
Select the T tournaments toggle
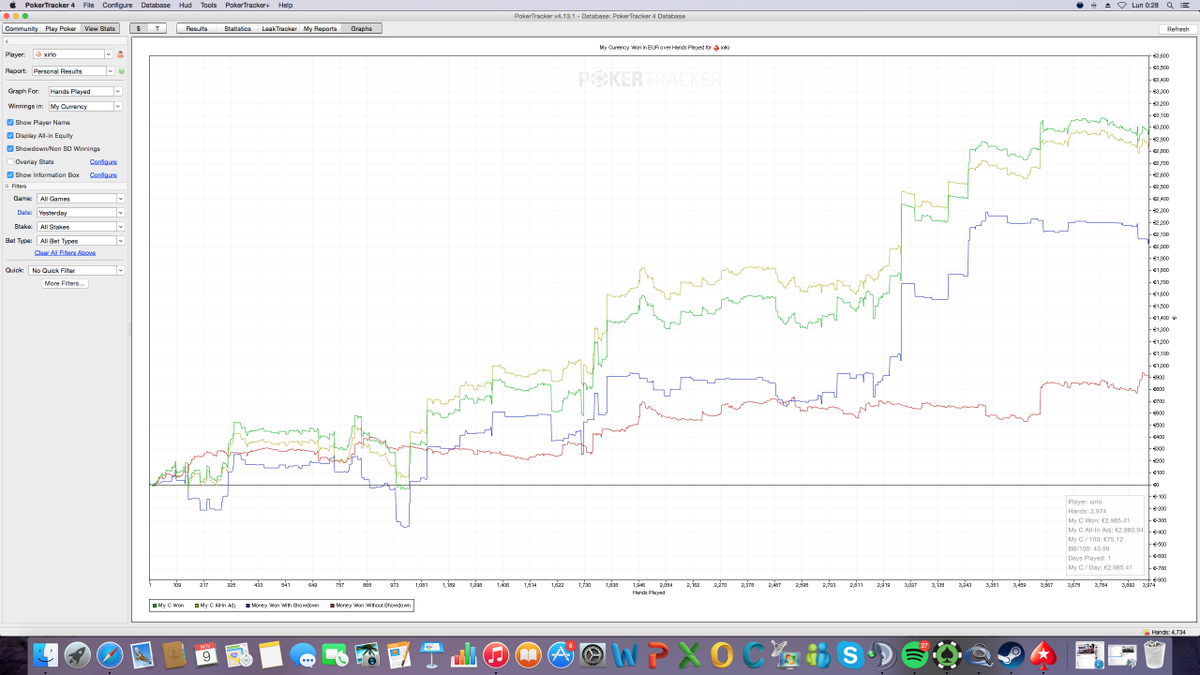coord(156,29)
